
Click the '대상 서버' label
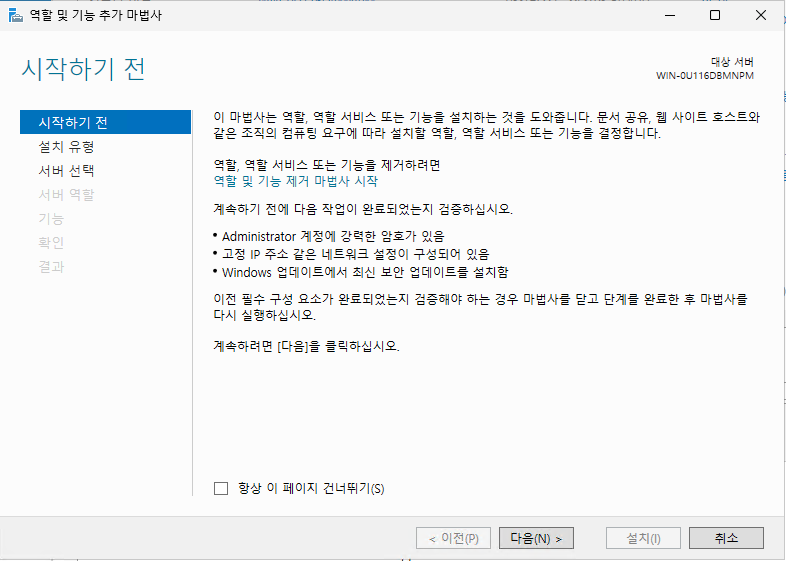732,62
